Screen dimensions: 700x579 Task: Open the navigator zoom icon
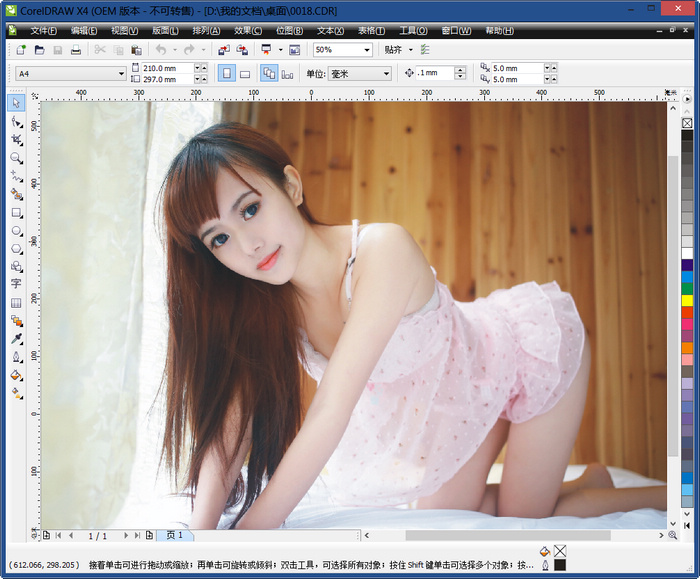[x=673, y=535]
